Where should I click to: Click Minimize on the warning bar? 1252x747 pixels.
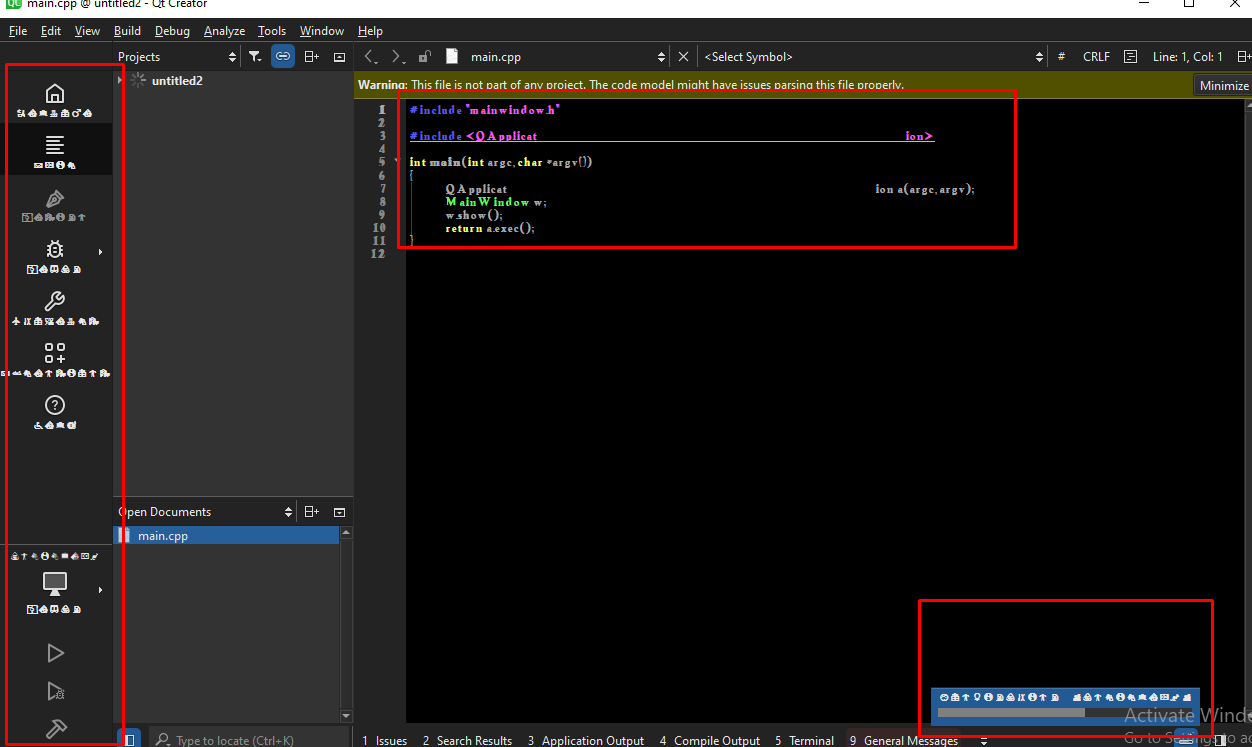1223,85
